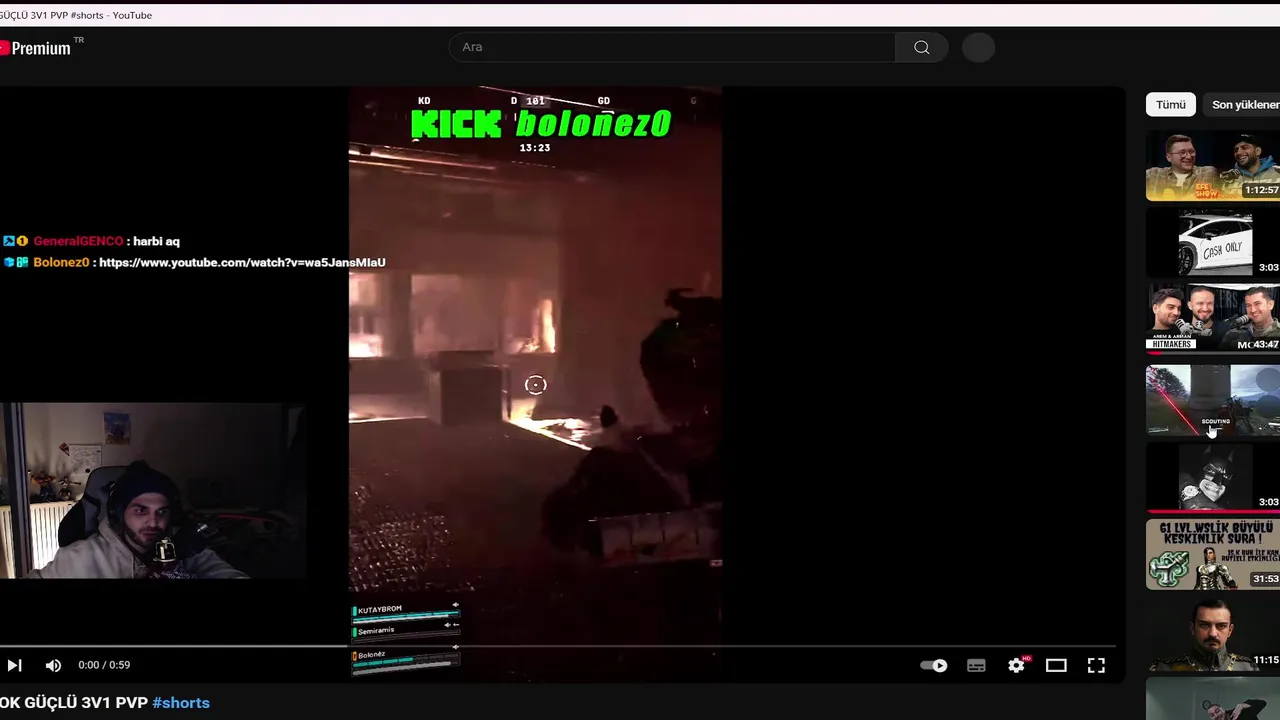Click the KICK bolonez0 overlay text
Screen dimensions: 1280x720
click(541, 124)
